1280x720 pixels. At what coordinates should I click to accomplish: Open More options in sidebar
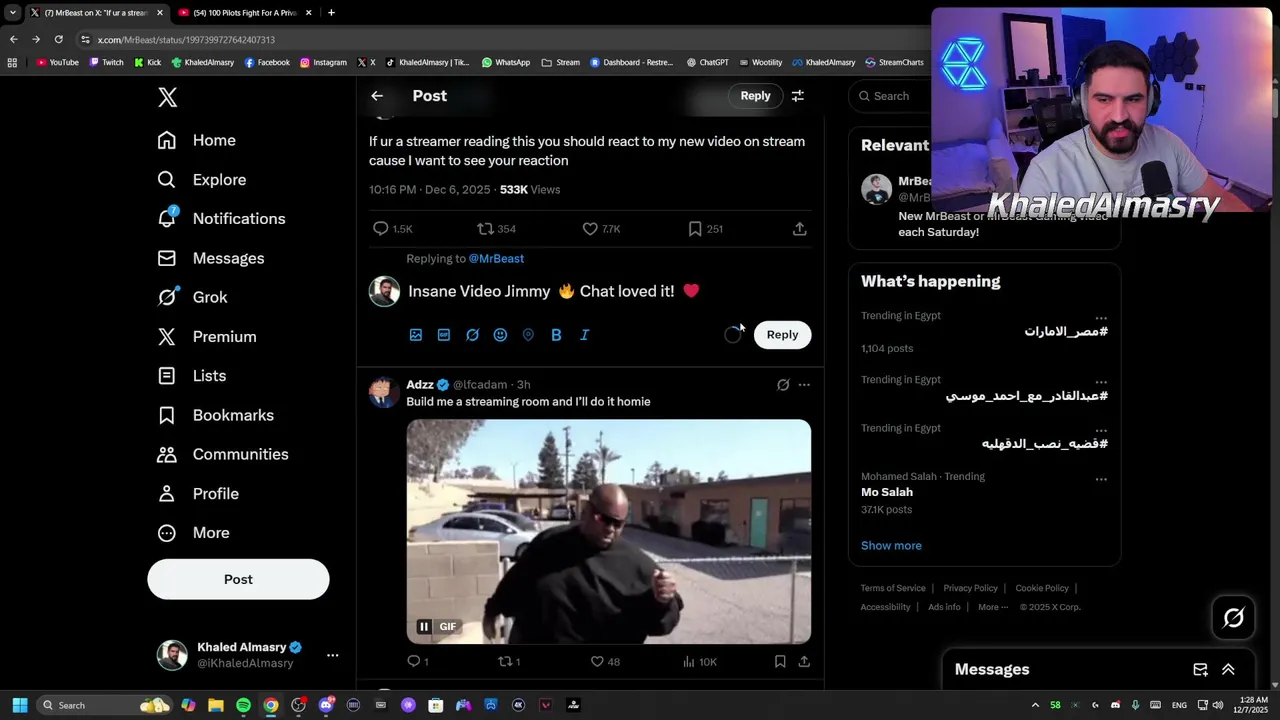click(194, 533)
